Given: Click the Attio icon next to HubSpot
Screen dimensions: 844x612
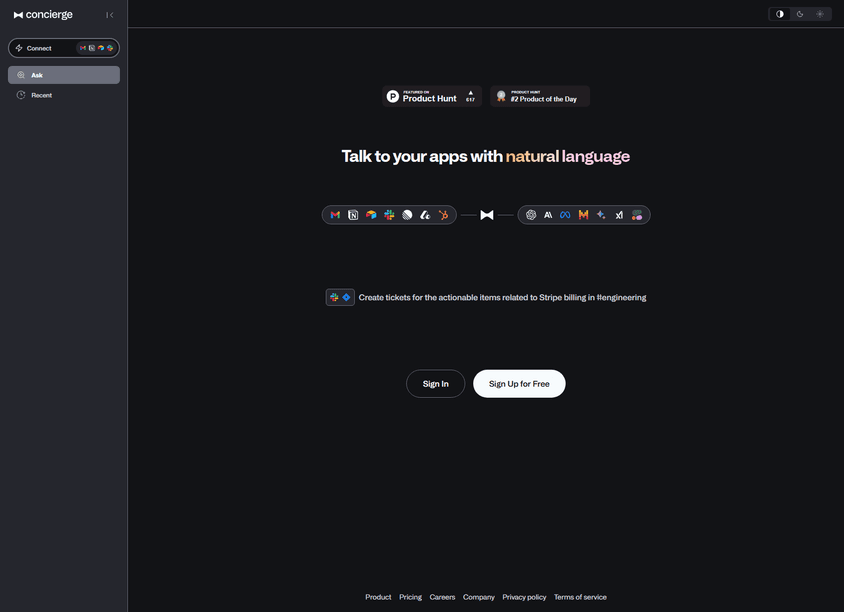Looking at the screenshot, I should point(425,215).
